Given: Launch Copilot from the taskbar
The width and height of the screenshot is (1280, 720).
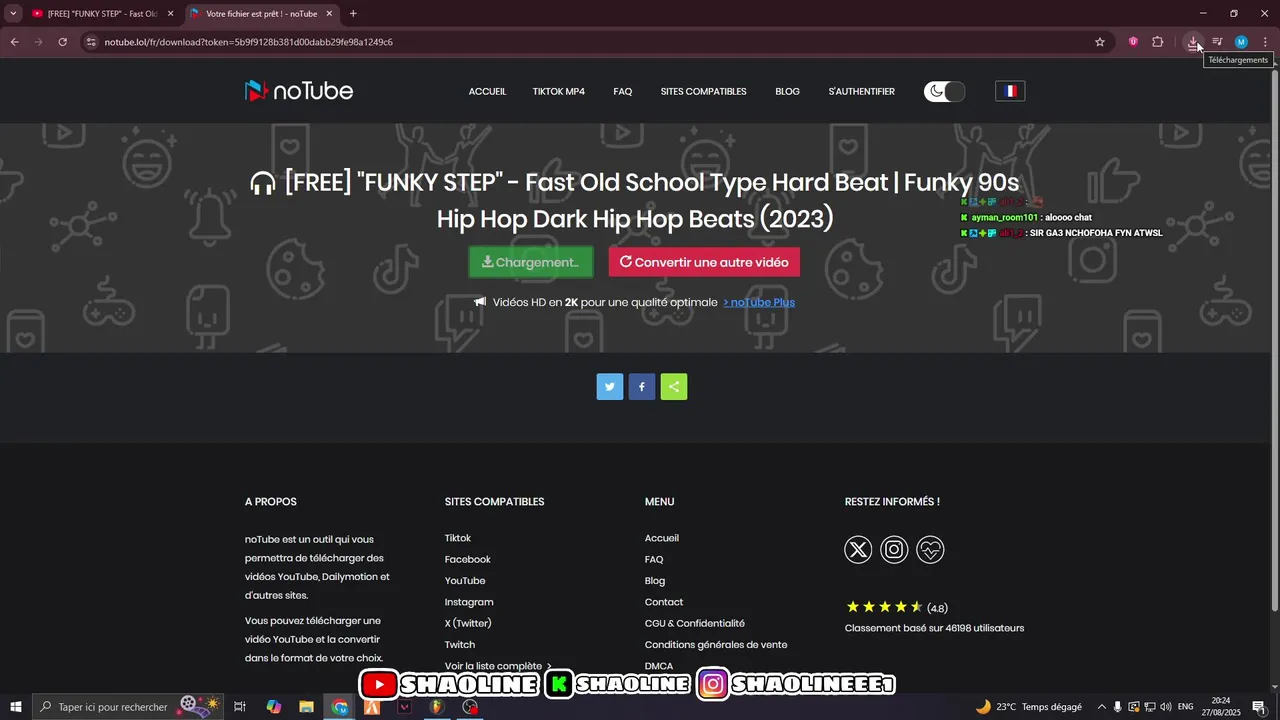Looking at the screenshot, I should pyautogui.click(x=274, y=707).
